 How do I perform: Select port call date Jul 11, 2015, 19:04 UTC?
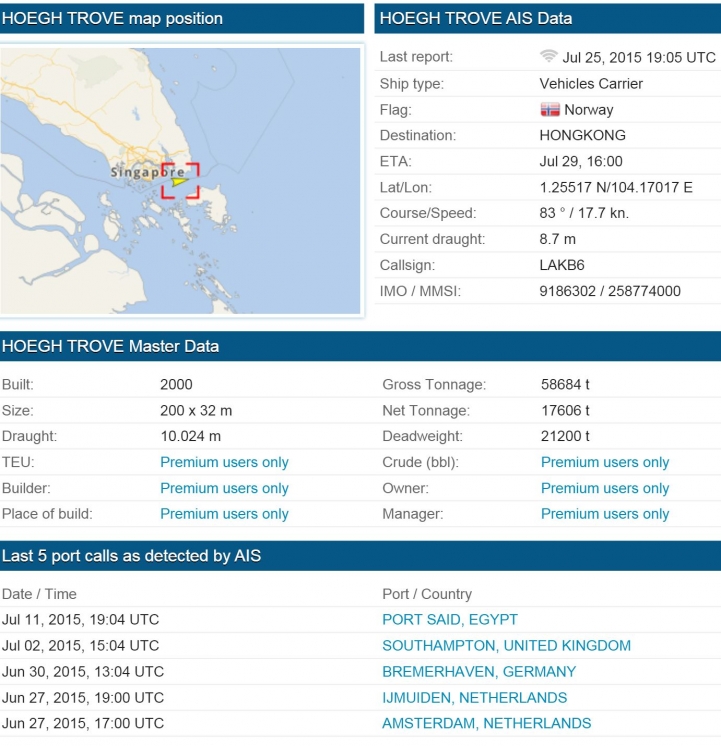80,619
